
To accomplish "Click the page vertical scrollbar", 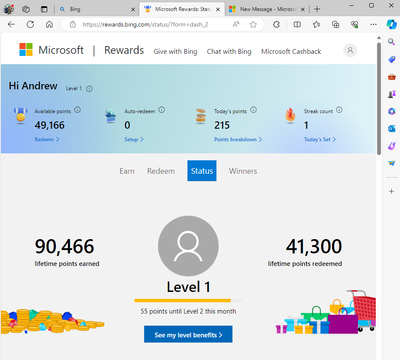I will pos(379,99).
